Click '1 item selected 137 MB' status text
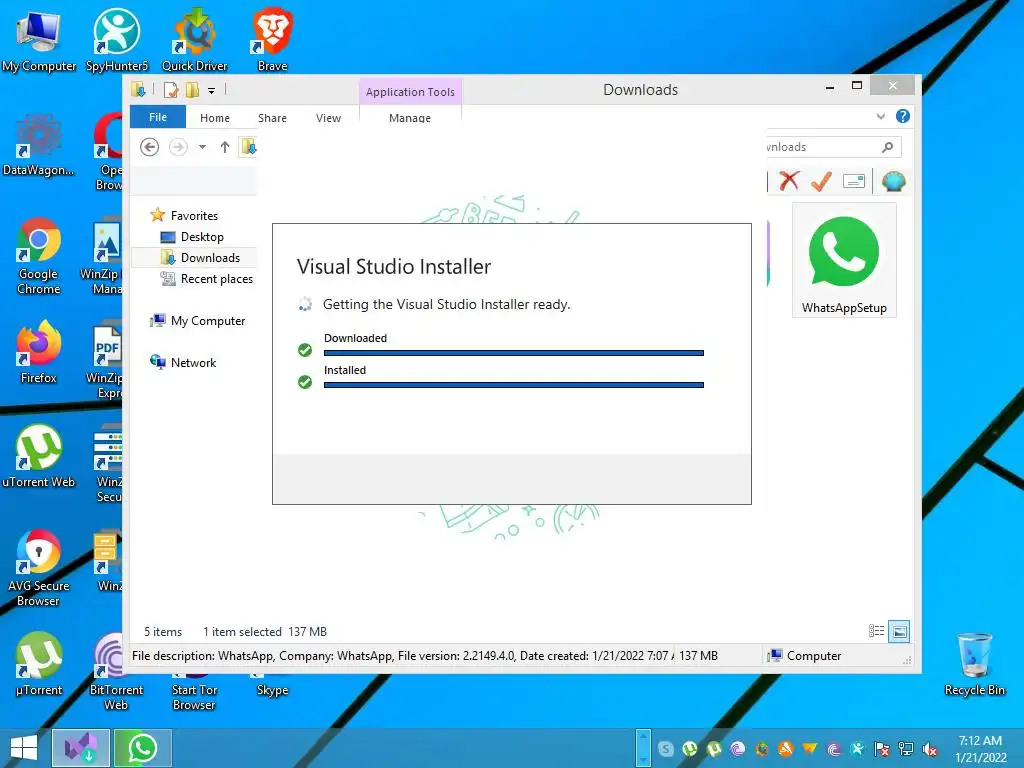The width and height of the screenshot is (1024, 768). tap(265, 632)
